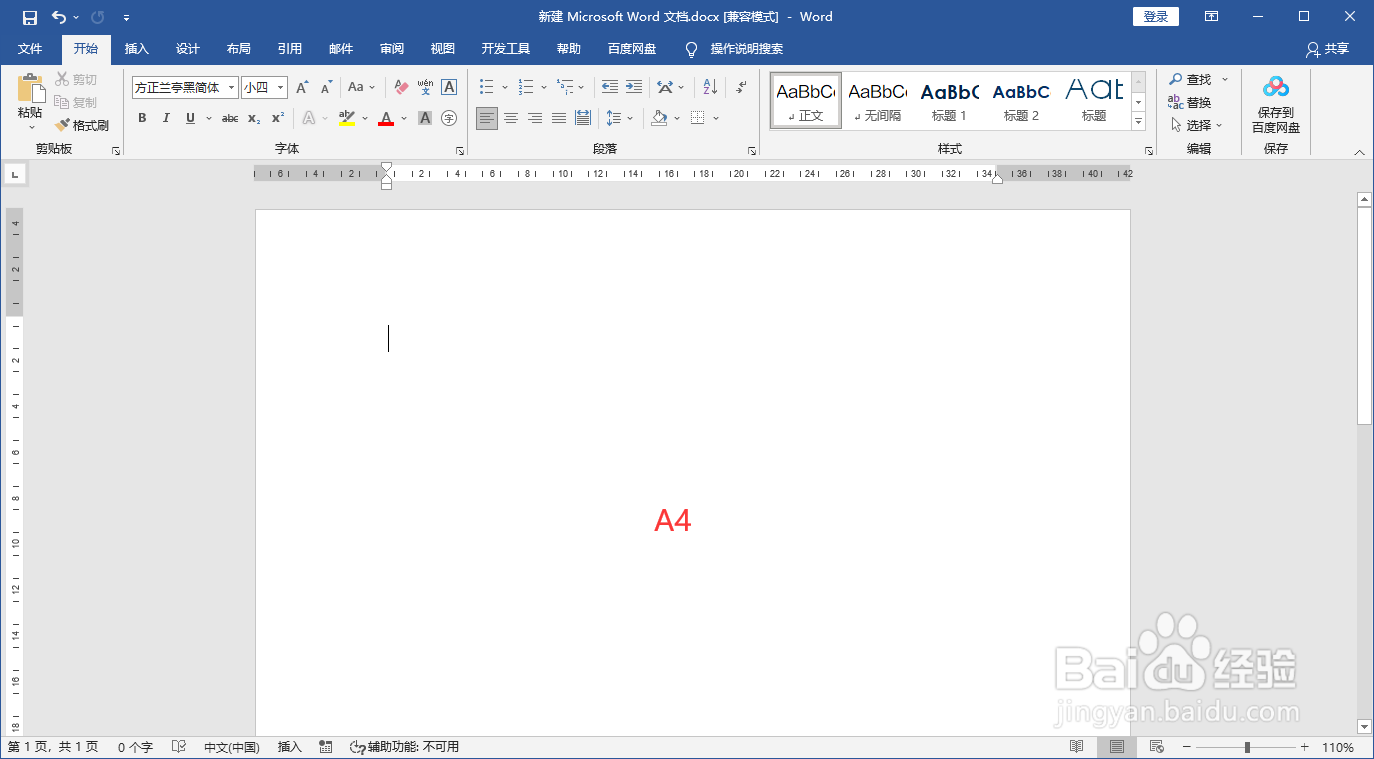This screenshot has height=759, width=1374.
Task: Click the macro recording status bar icon
Action: (325, 747)
